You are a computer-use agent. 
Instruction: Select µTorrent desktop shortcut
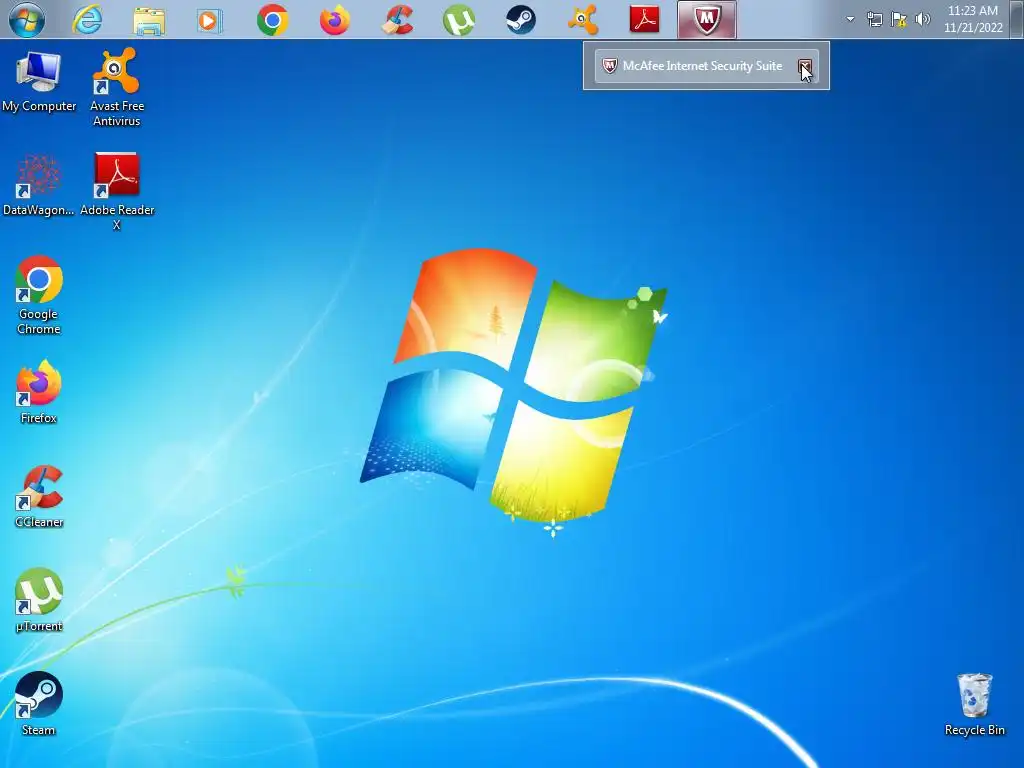39,600
